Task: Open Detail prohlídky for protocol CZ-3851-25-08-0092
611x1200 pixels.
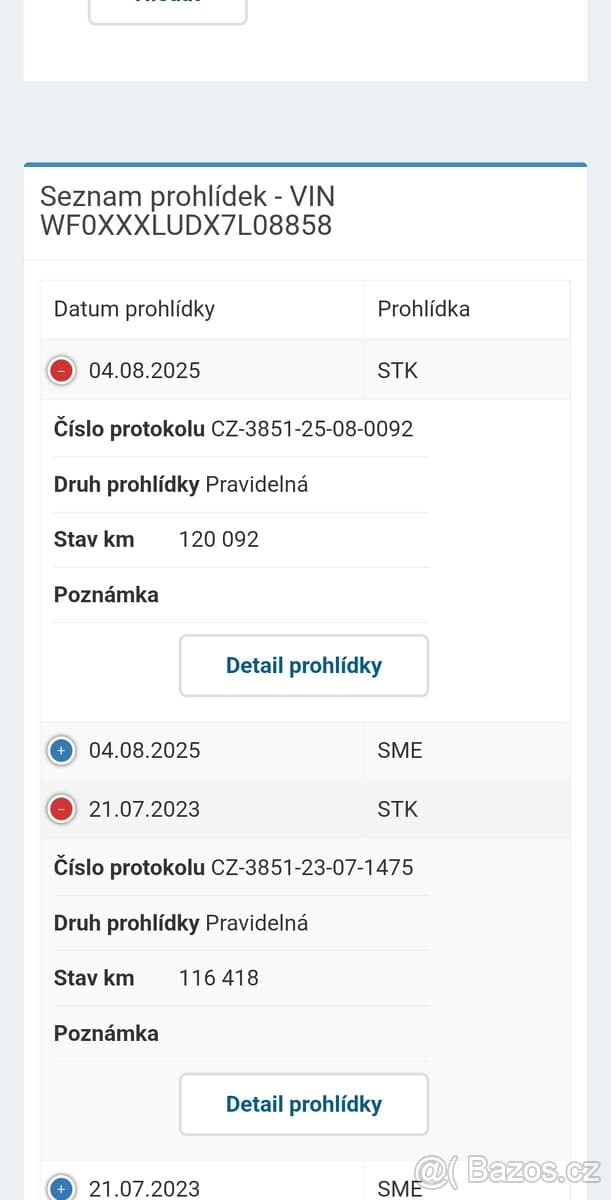Action: coord(304,666)
